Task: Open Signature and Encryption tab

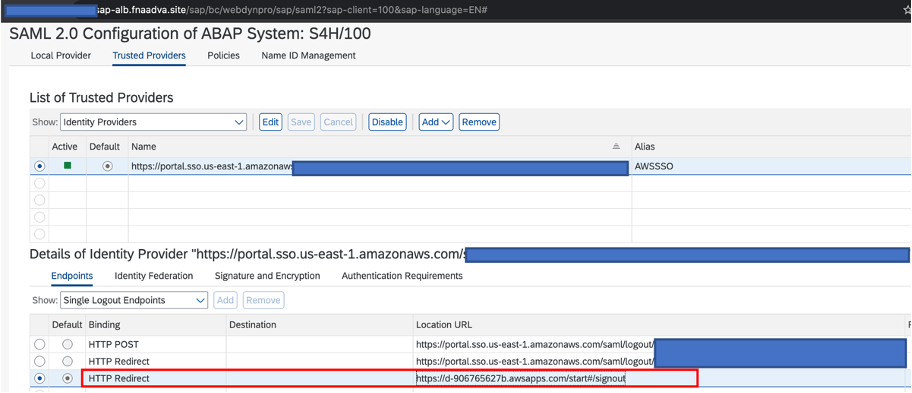Action: coord(268,276)
